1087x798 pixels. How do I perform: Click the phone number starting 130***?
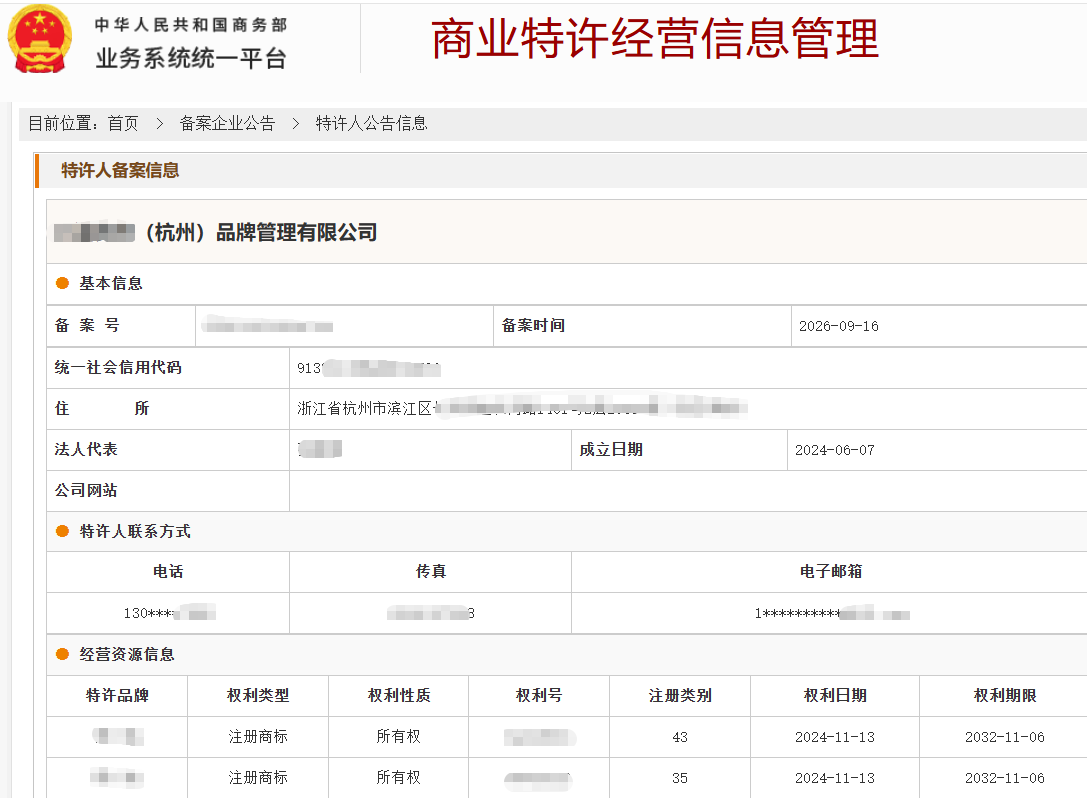(x=170, y=613)
